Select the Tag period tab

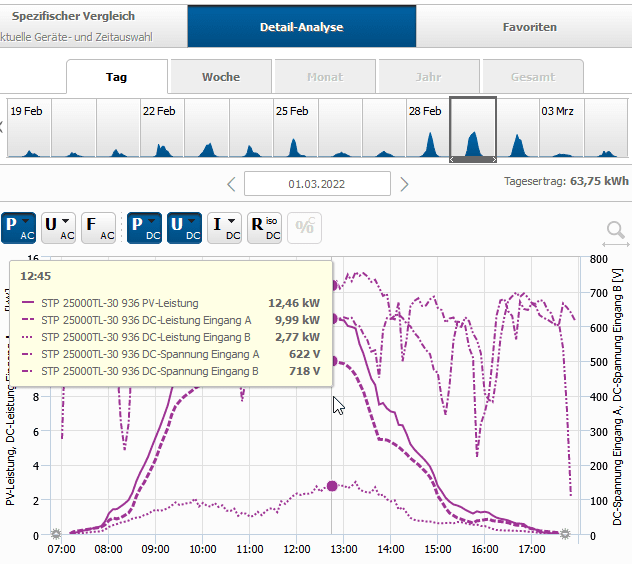116,77
